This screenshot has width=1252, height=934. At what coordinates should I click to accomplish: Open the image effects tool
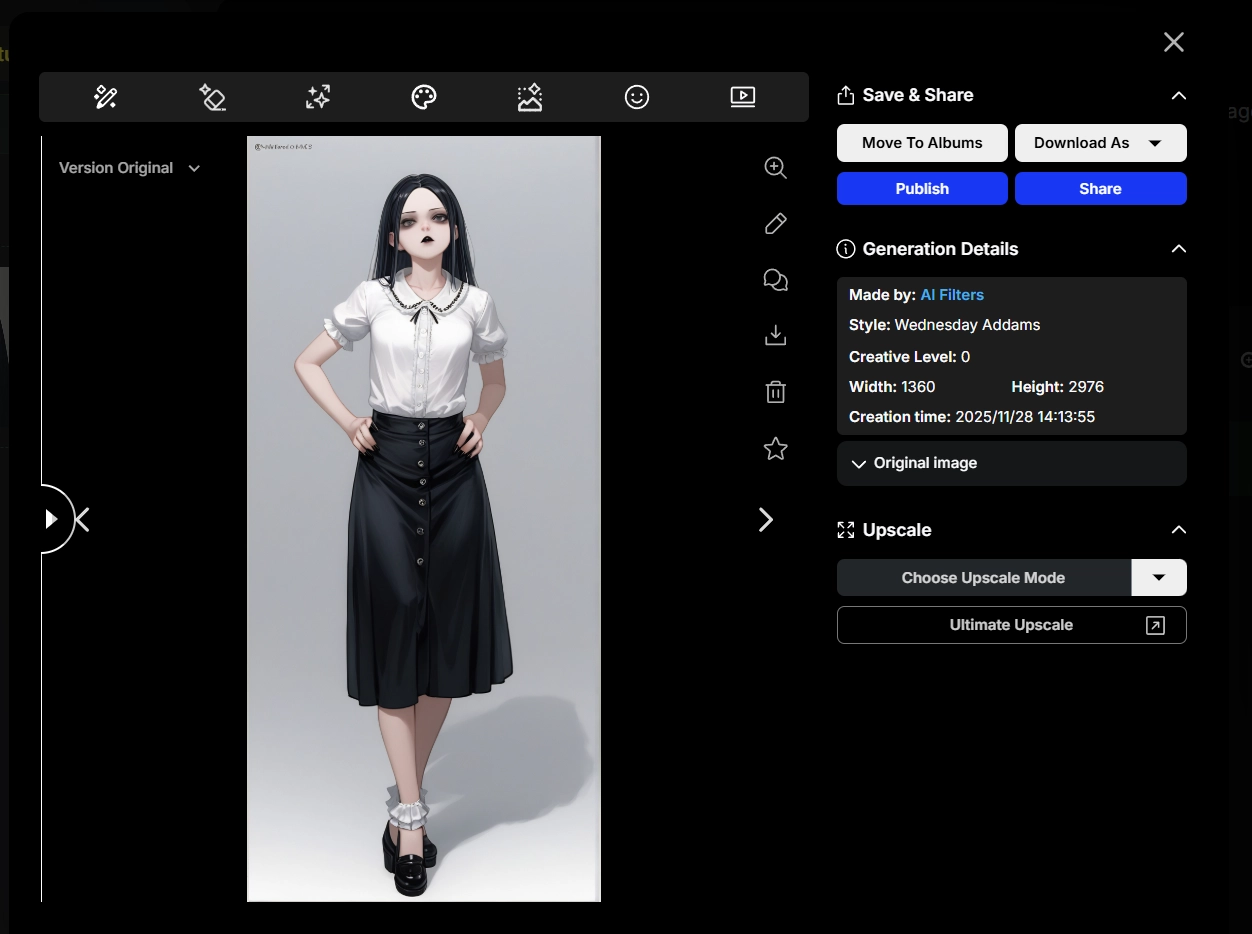(x=529, y=96)
